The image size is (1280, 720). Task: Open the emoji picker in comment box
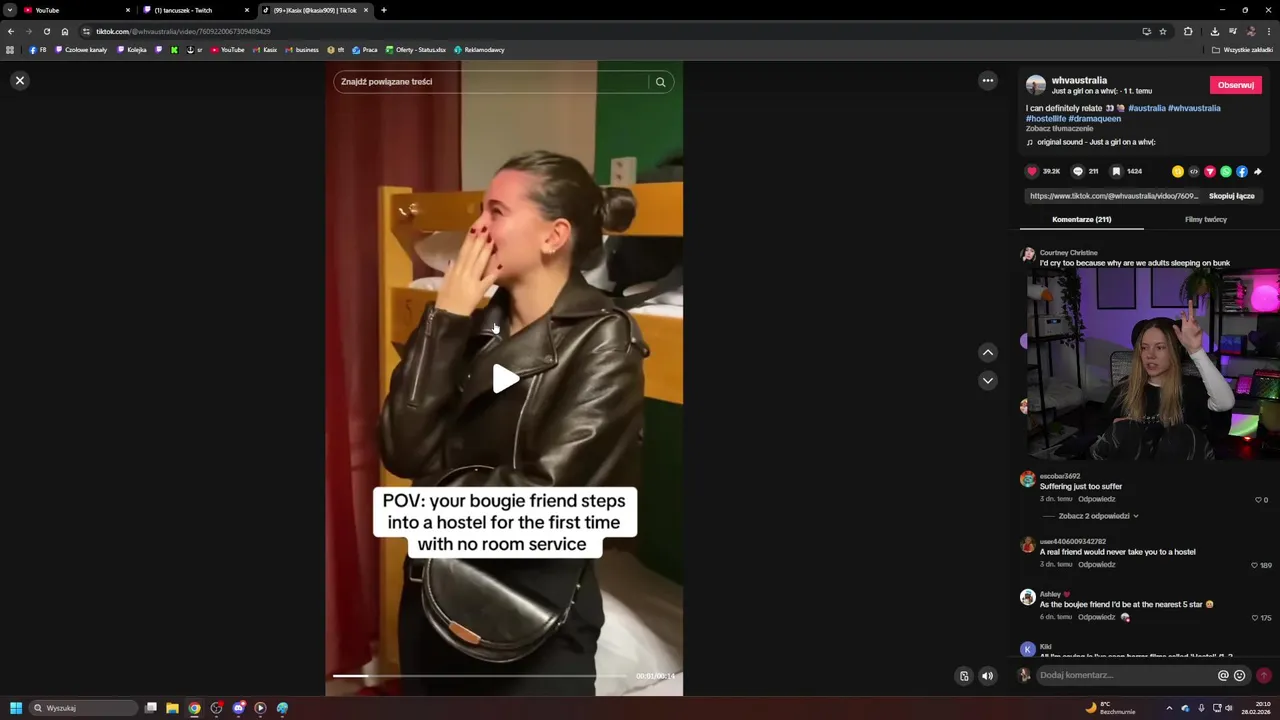(1240, 676)
